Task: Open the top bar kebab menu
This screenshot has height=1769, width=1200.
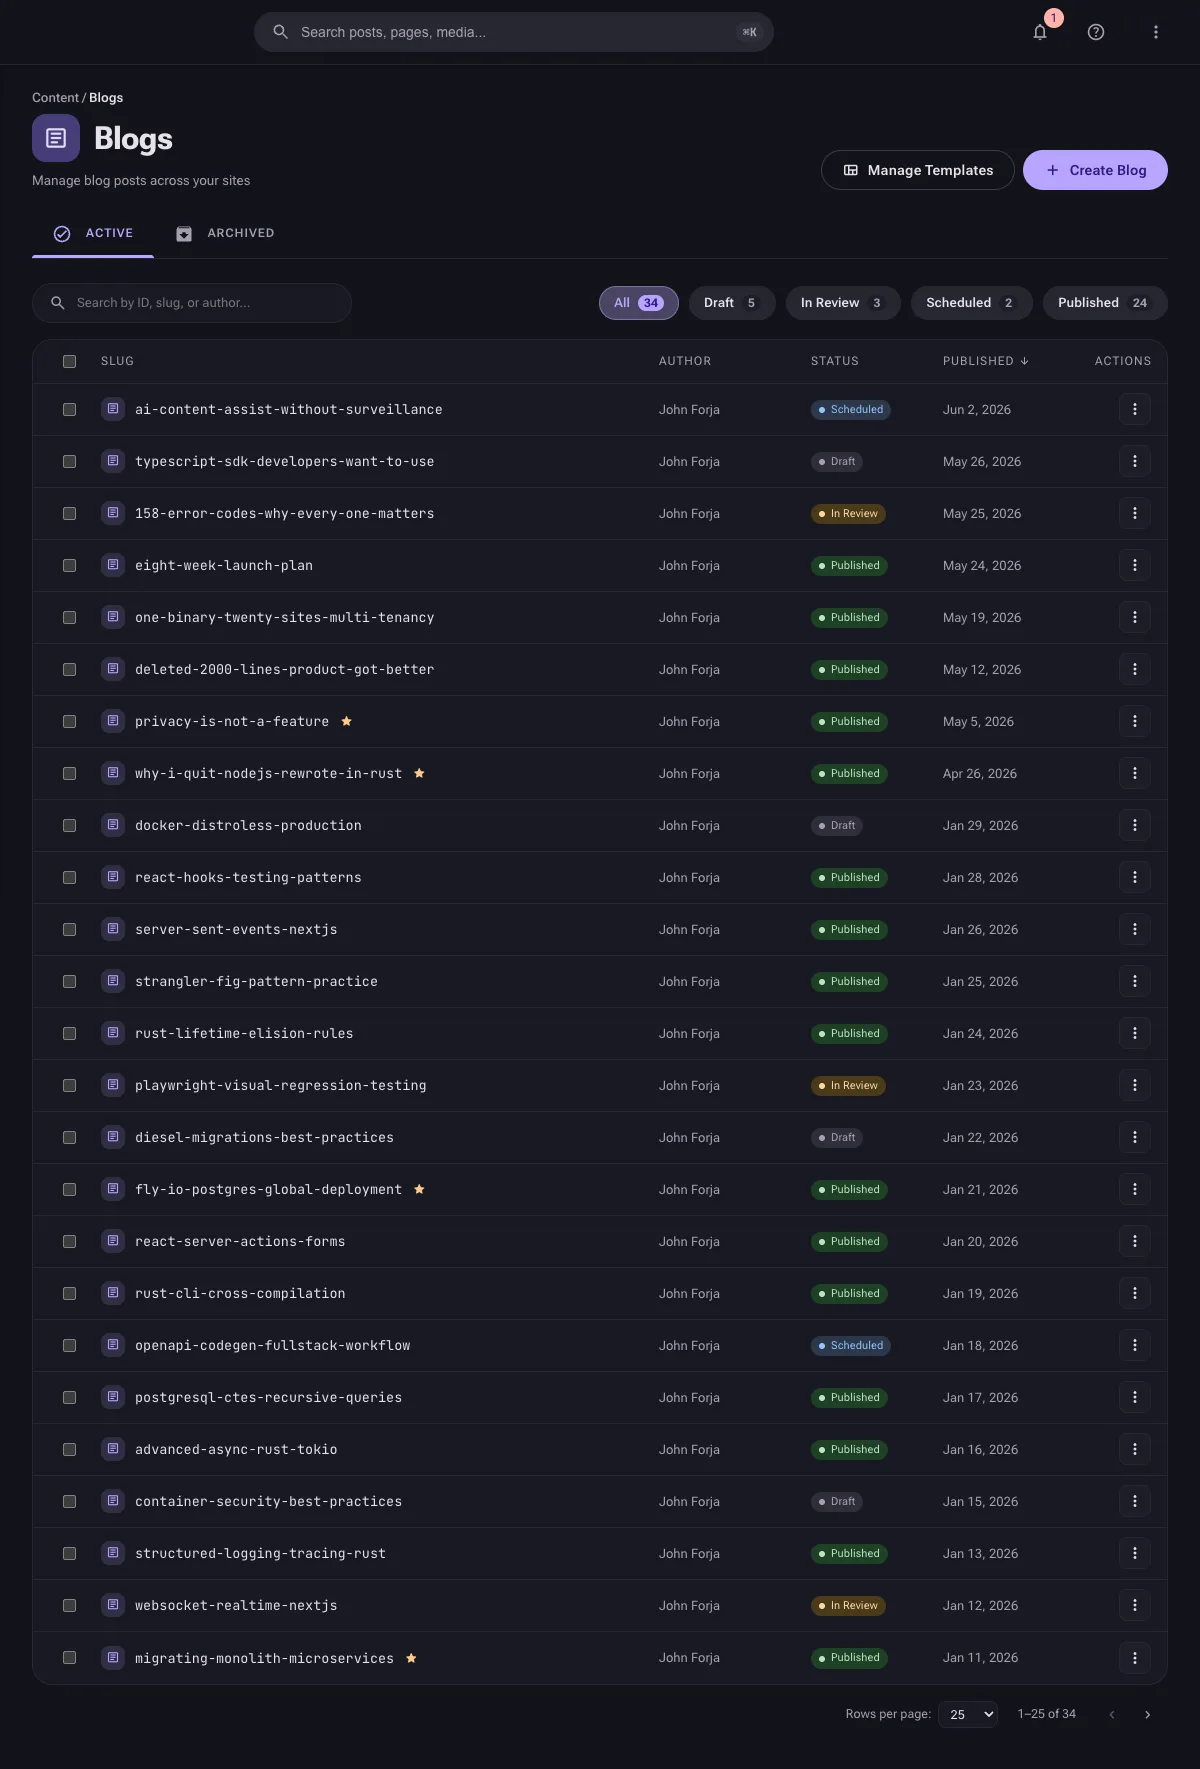Action: (1156, 32)
